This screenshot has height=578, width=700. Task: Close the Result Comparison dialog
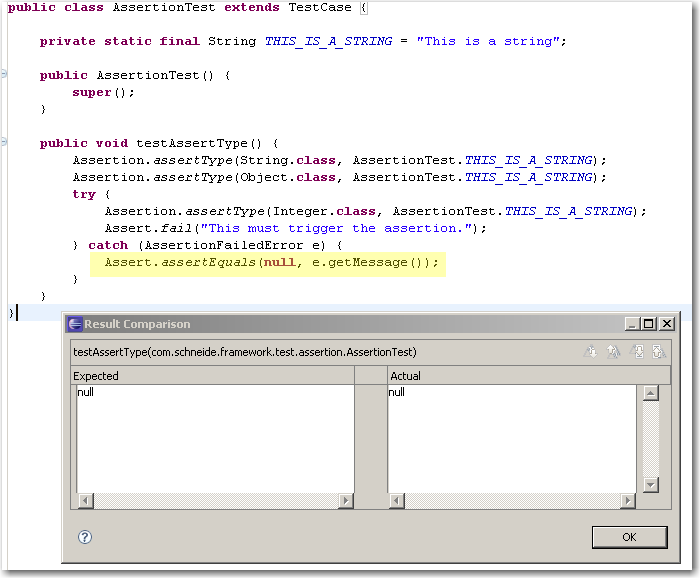[x=666, y=324]
